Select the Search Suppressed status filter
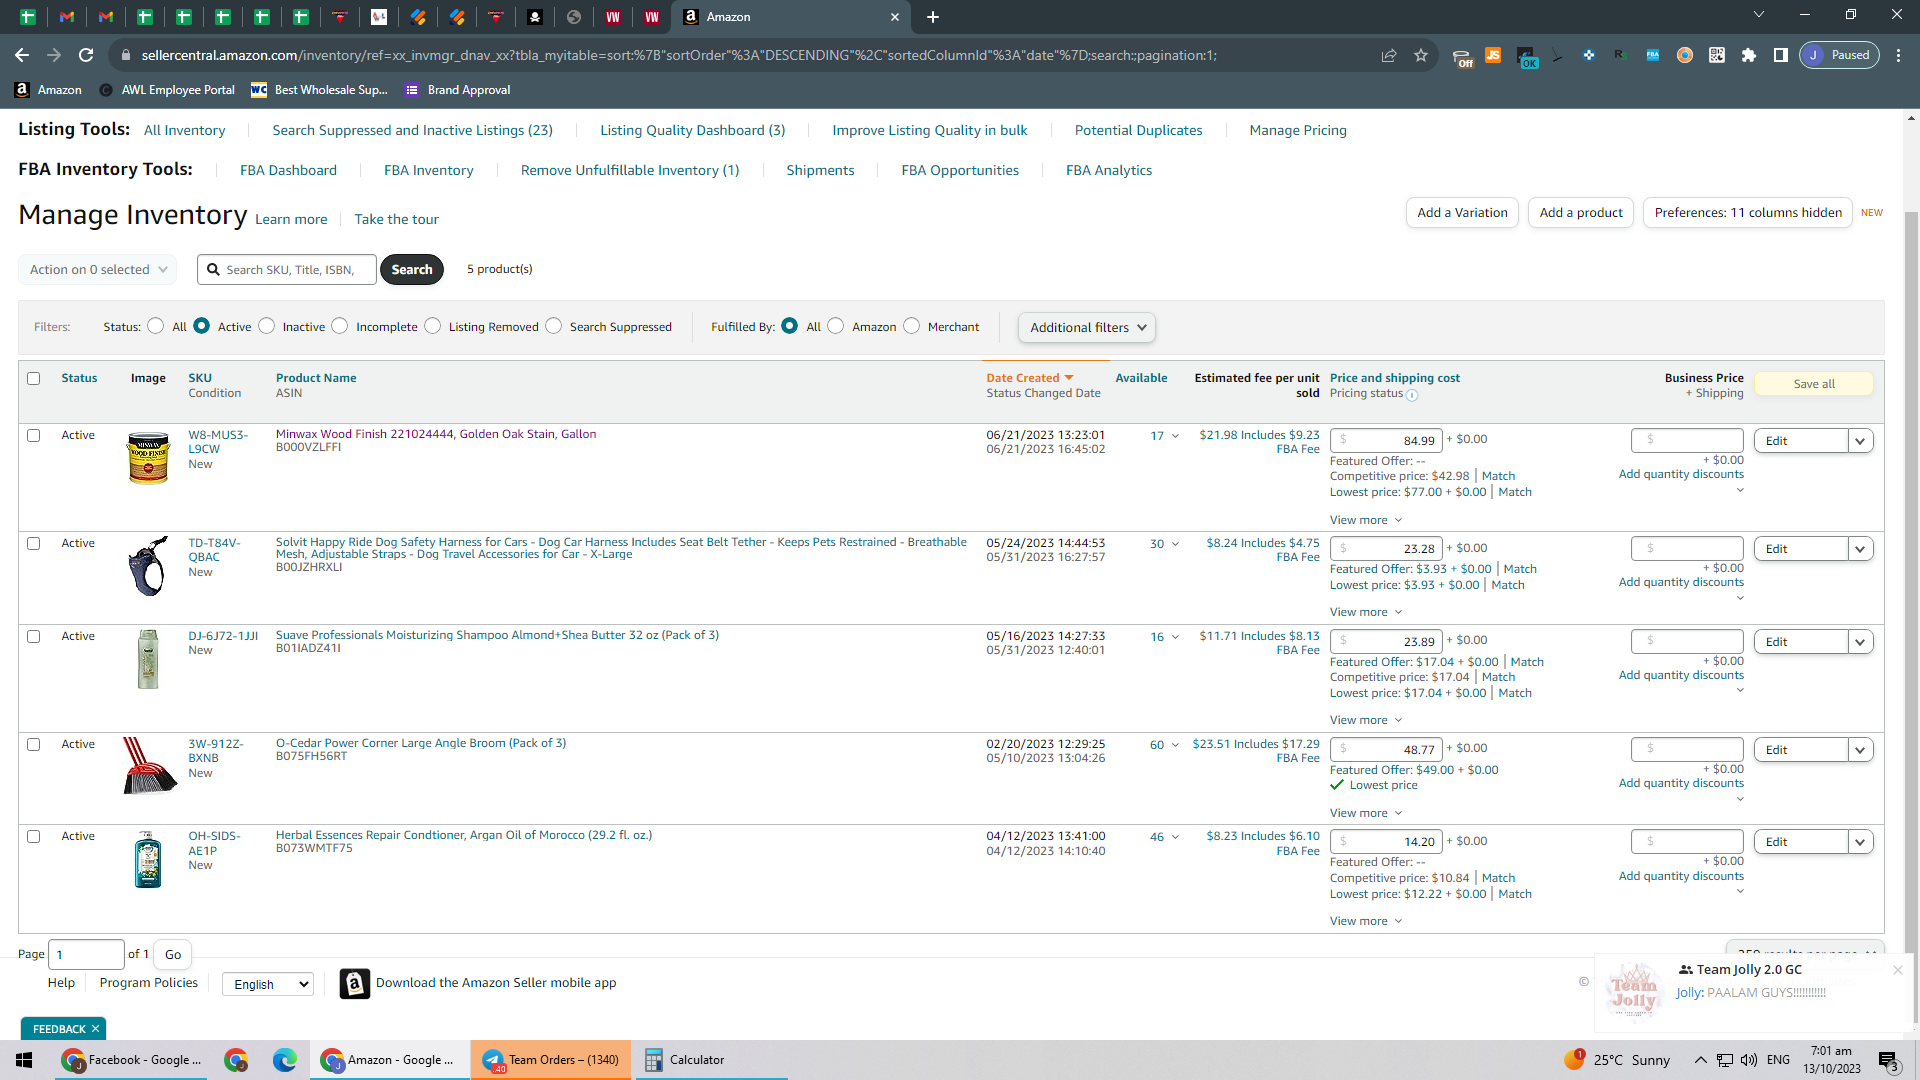The width and height of the screenshot is (1920, 1080). (554, 326)
